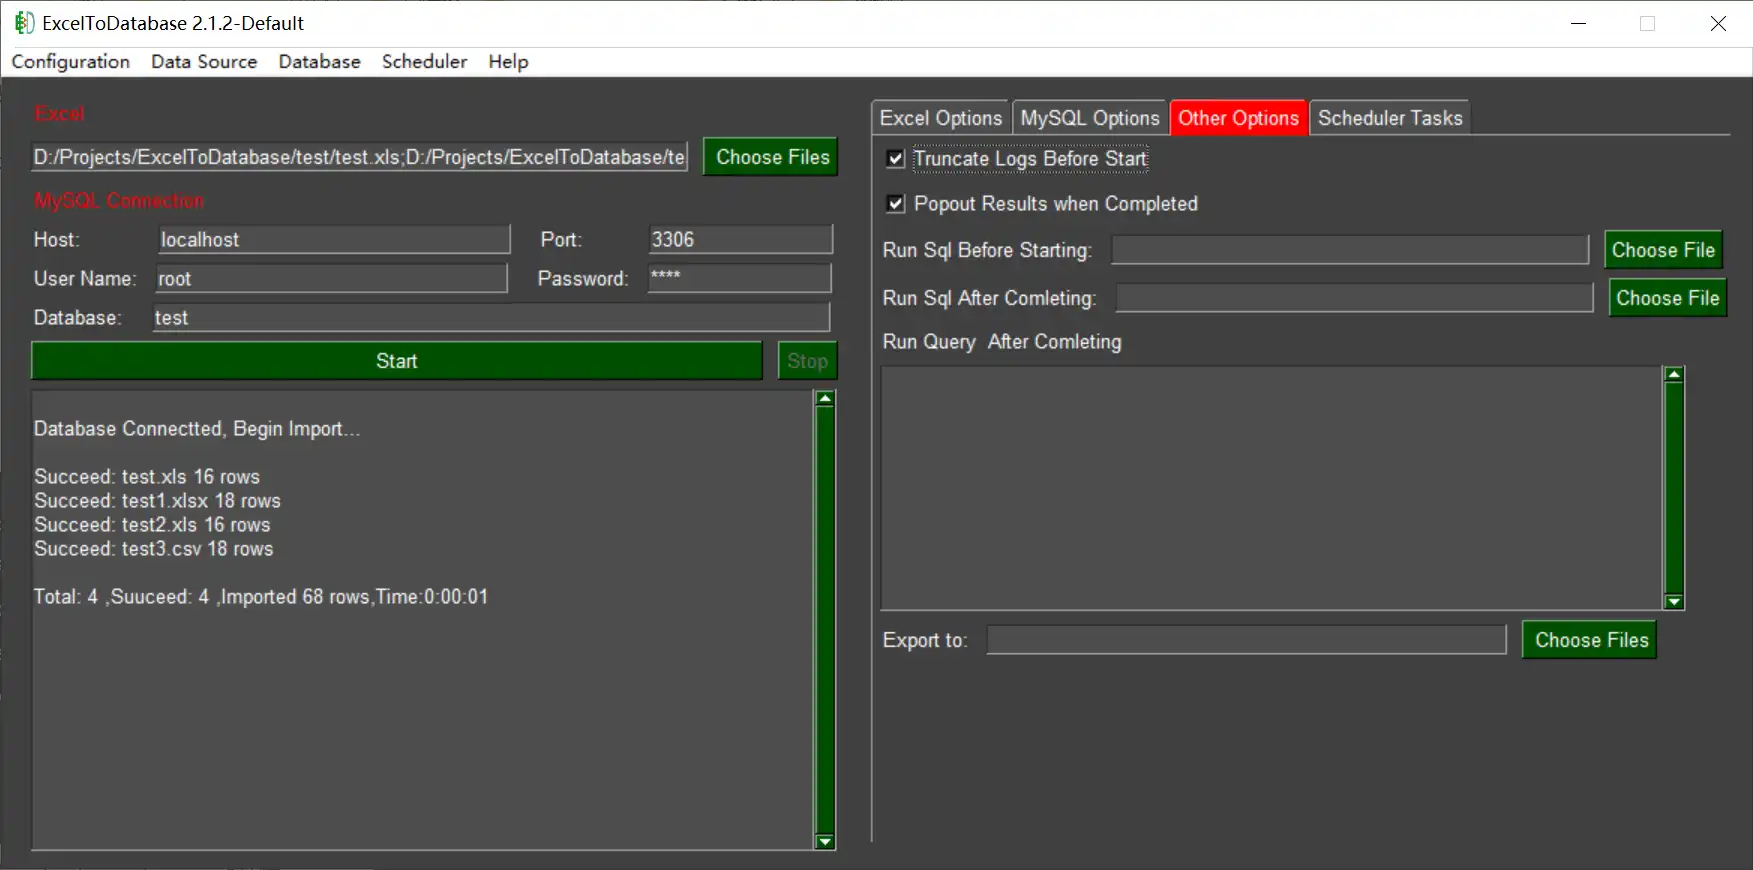Click the query box scroll up arrow
Viewport: 1753px width, 870px height.
[x=1674, y=374]
